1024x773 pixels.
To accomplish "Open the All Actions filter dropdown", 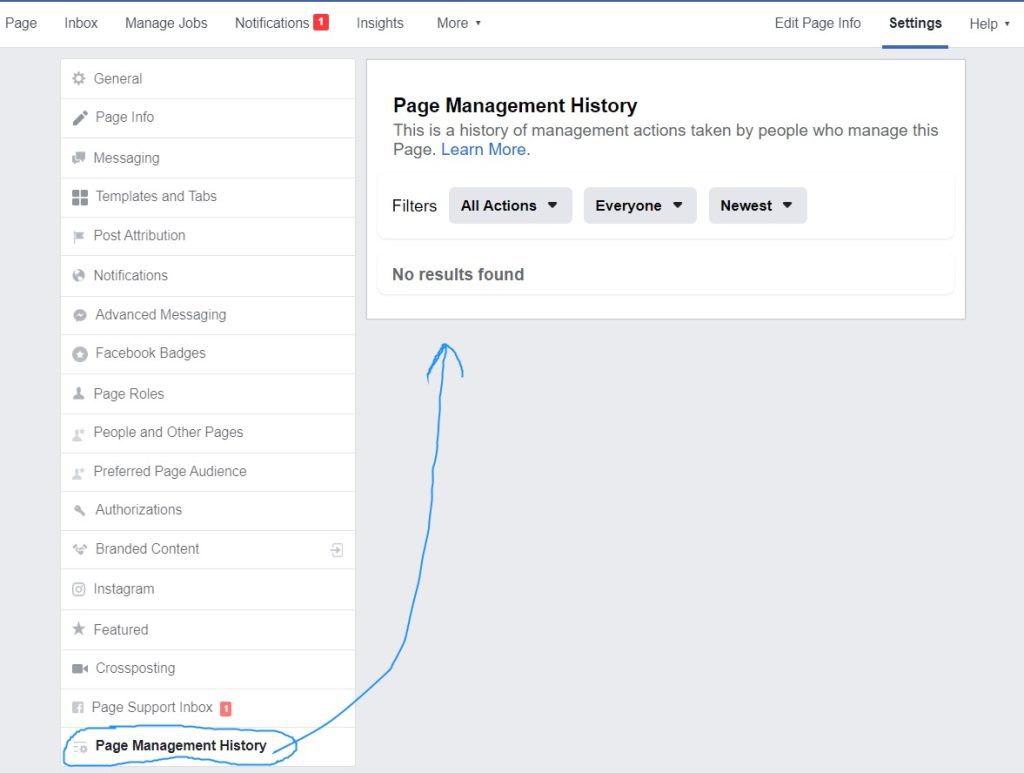I will pyautogui.click(x=510, y=206).
